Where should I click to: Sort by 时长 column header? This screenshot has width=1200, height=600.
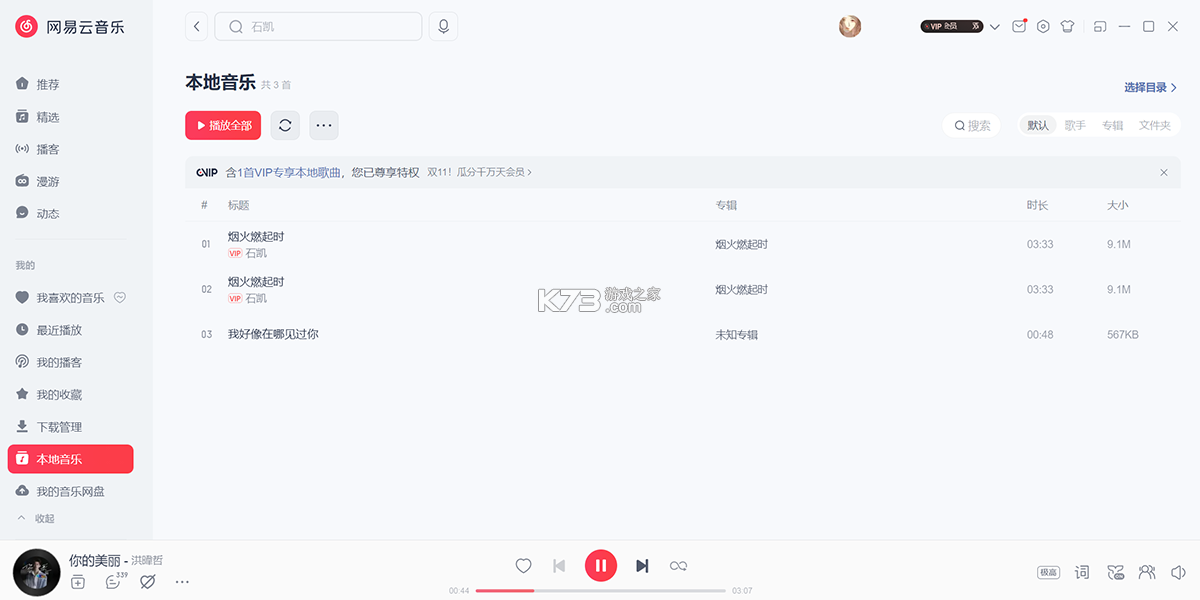point(1037,205)
